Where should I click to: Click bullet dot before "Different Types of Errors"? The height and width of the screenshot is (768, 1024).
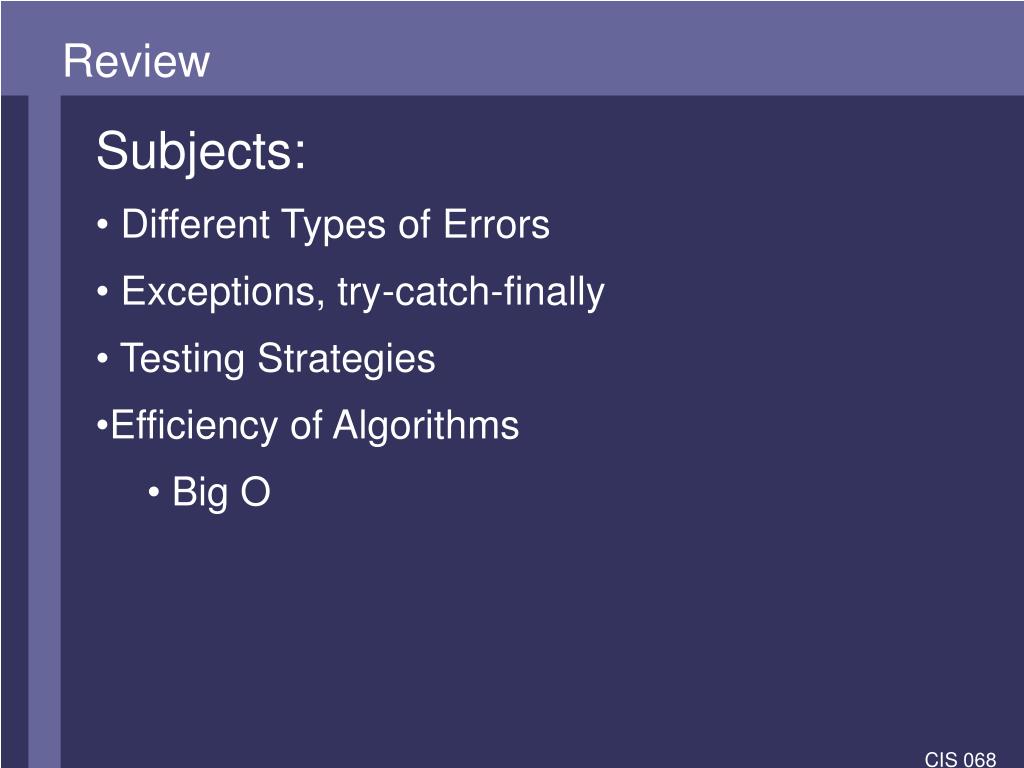102,225
